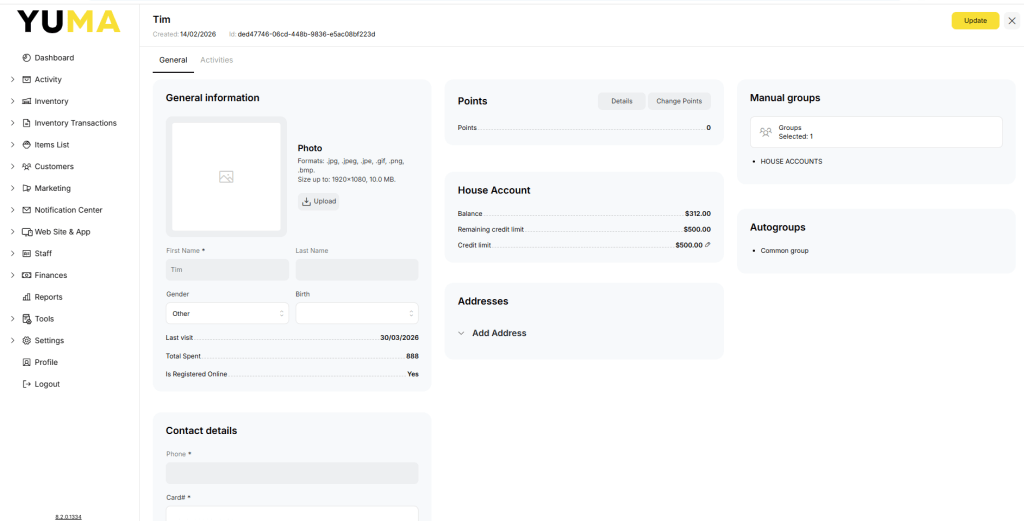The width and height of the screenshot is (1024, 521).
Task: Expand the Add Address section
Action: coord(492,333)
